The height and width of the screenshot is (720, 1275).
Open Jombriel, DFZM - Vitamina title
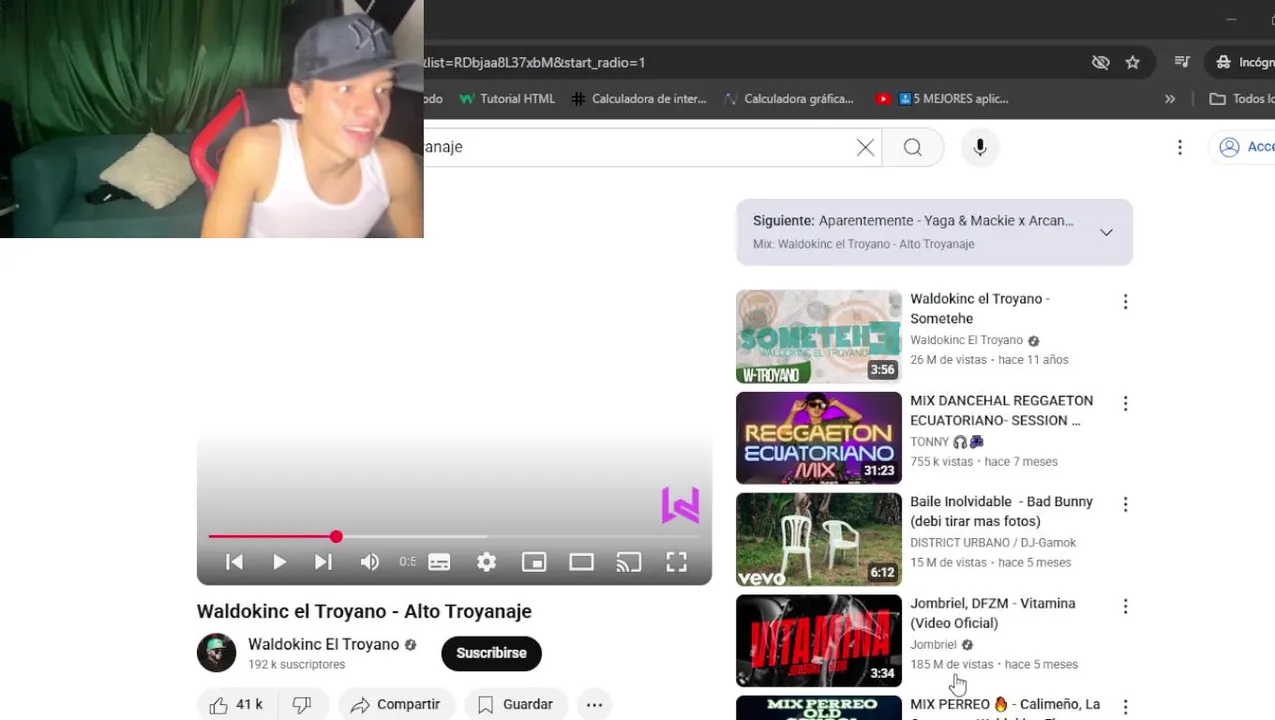click(x=993, y=613)
